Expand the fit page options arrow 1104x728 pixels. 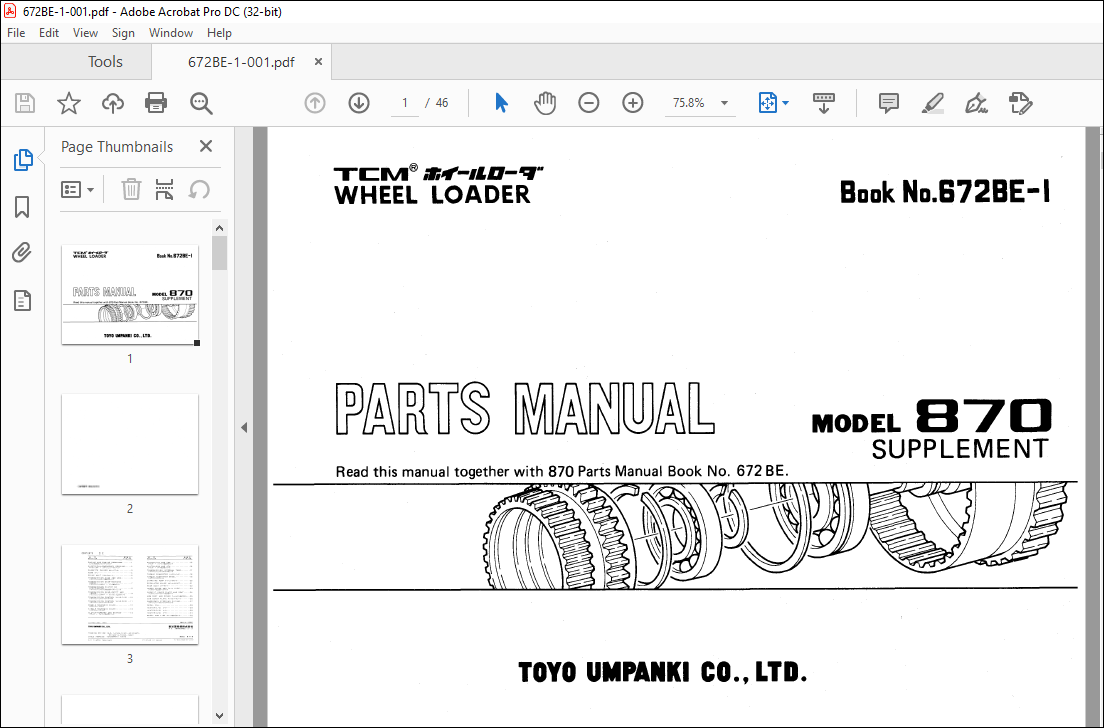click(786, 103)
